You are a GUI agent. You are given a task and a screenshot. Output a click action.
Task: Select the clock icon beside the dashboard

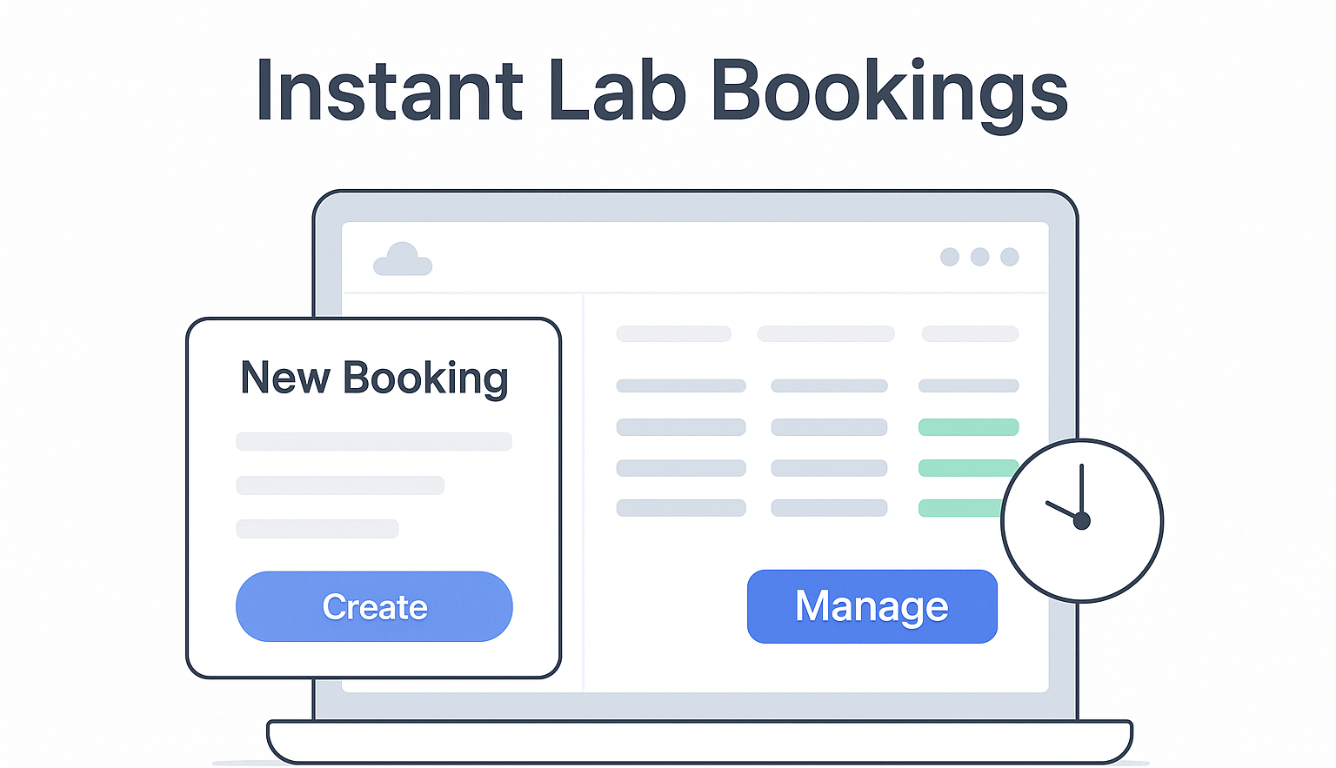tap(1081, 519)
